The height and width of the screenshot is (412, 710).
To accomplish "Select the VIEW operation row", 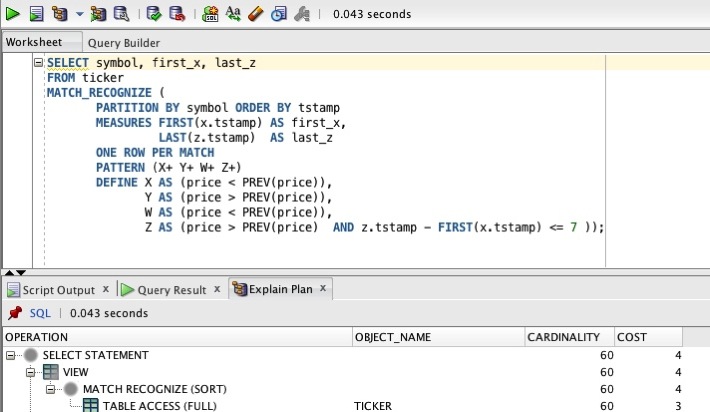I will 343,372.
